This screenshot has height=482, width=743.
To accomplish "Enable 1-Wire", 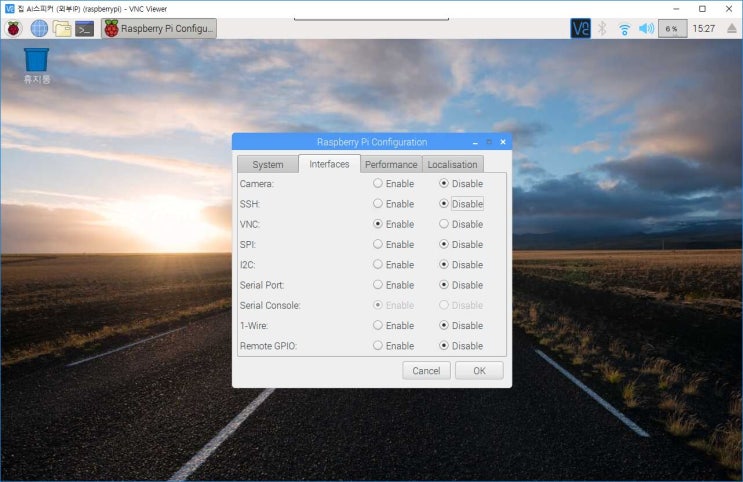I will coord(393,326).
